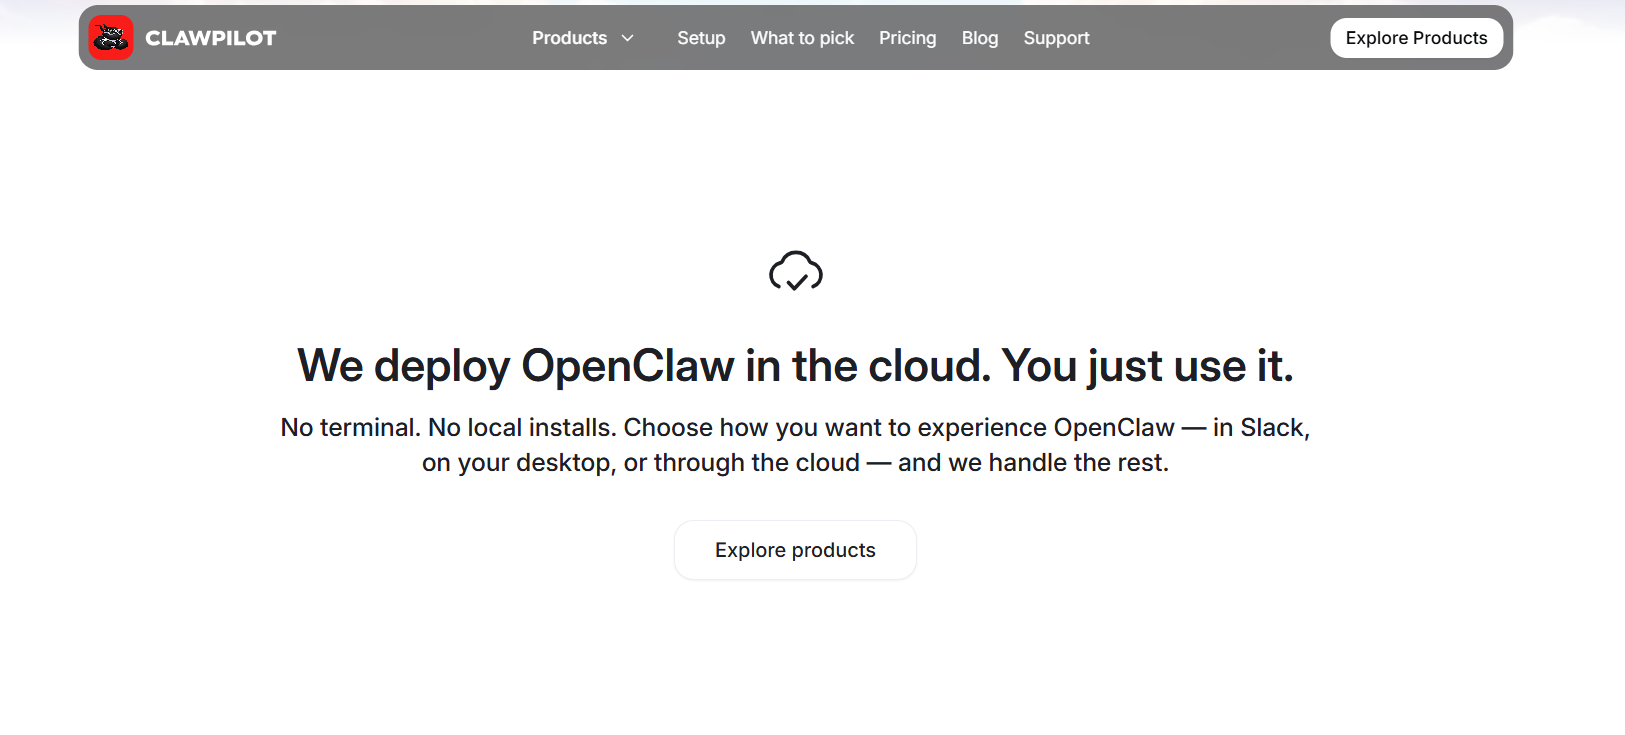Click the OpenClaw word in the headline
Image resolution: width=1625 pixels, height=735 pixels.
[x=628, y=366]
